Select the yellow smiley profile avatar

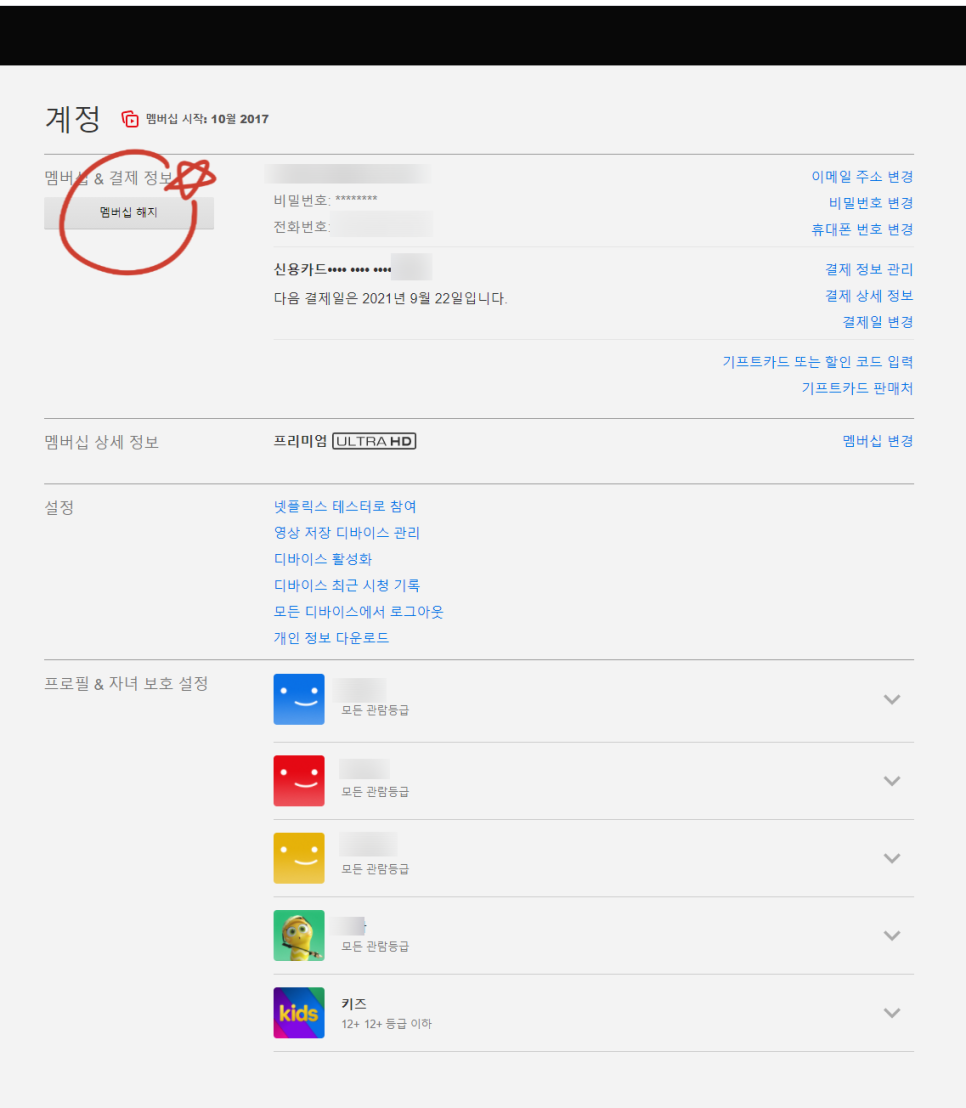(x=299, y=858)
